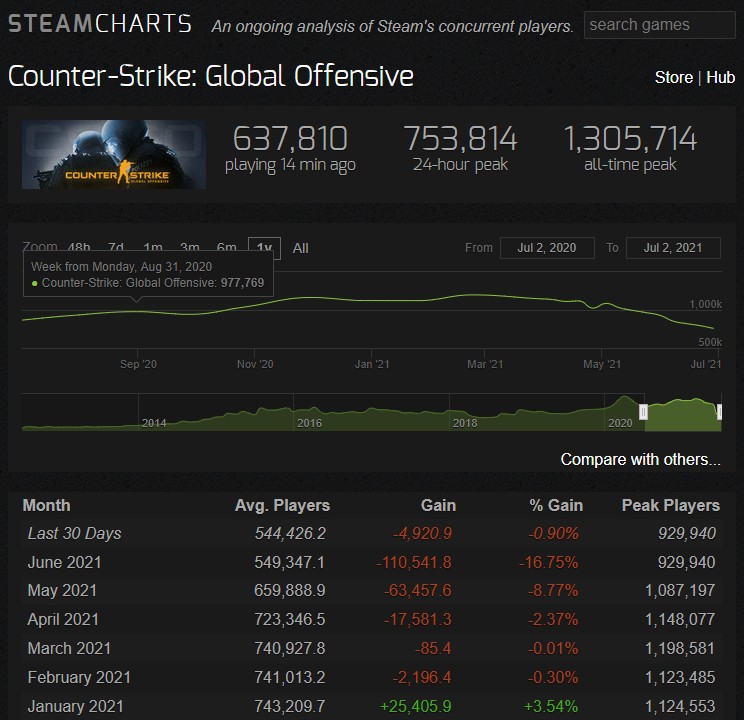Image resolution: width=744 pixels, height=720 pixels.
Task: Click the STEAMCHARTS site logo
Action: pyautogui.click(x=100, y=24)
